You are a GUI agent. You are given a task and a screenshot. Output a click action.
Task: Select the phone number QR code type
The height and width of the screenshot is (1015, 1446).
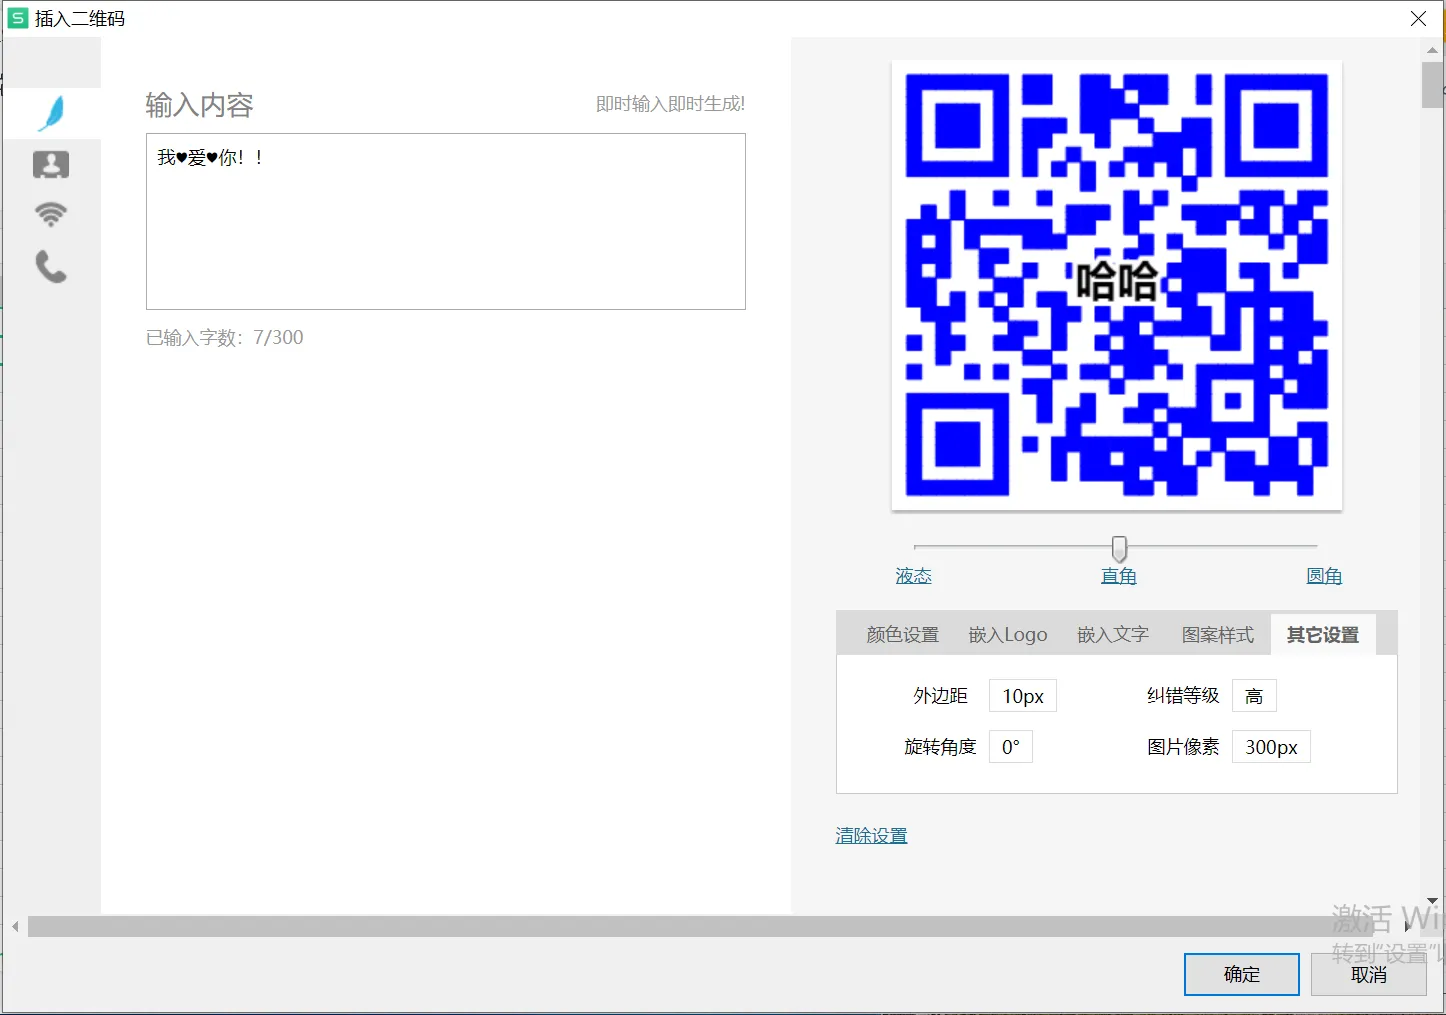(51, 266)
